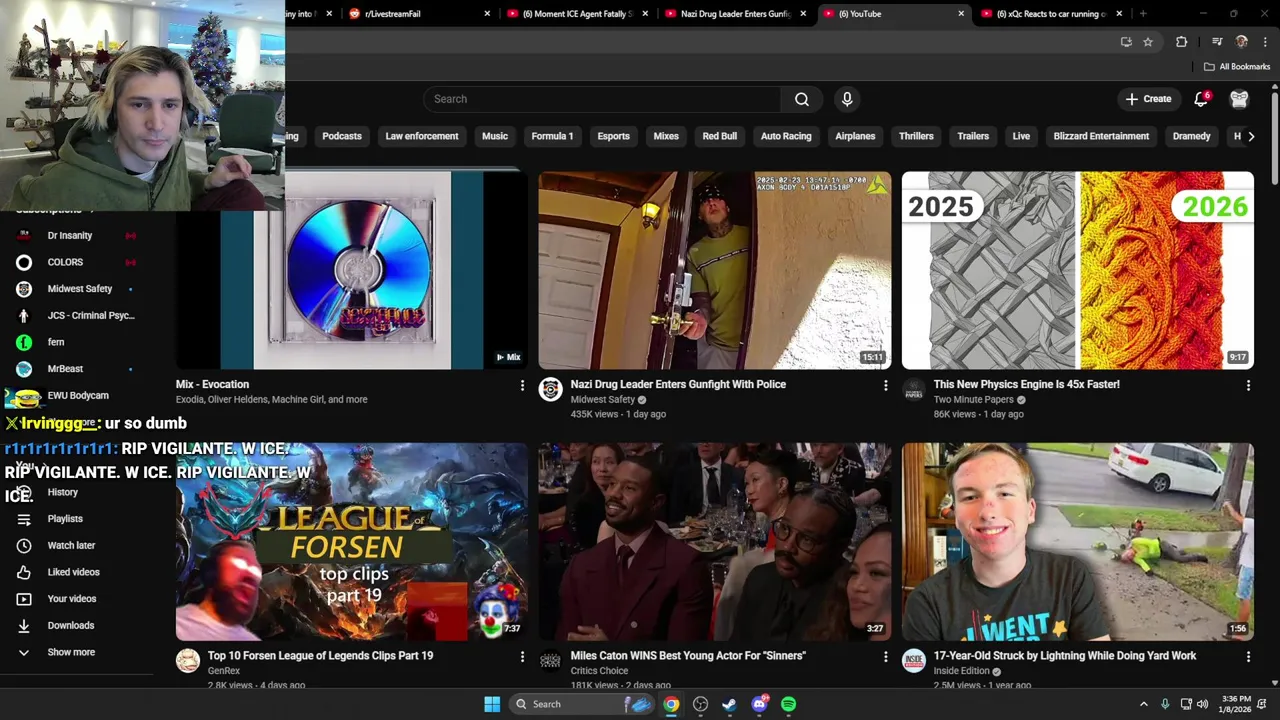Bookmark this page with star icon
1280x720 pixels.
[1148, 42]
